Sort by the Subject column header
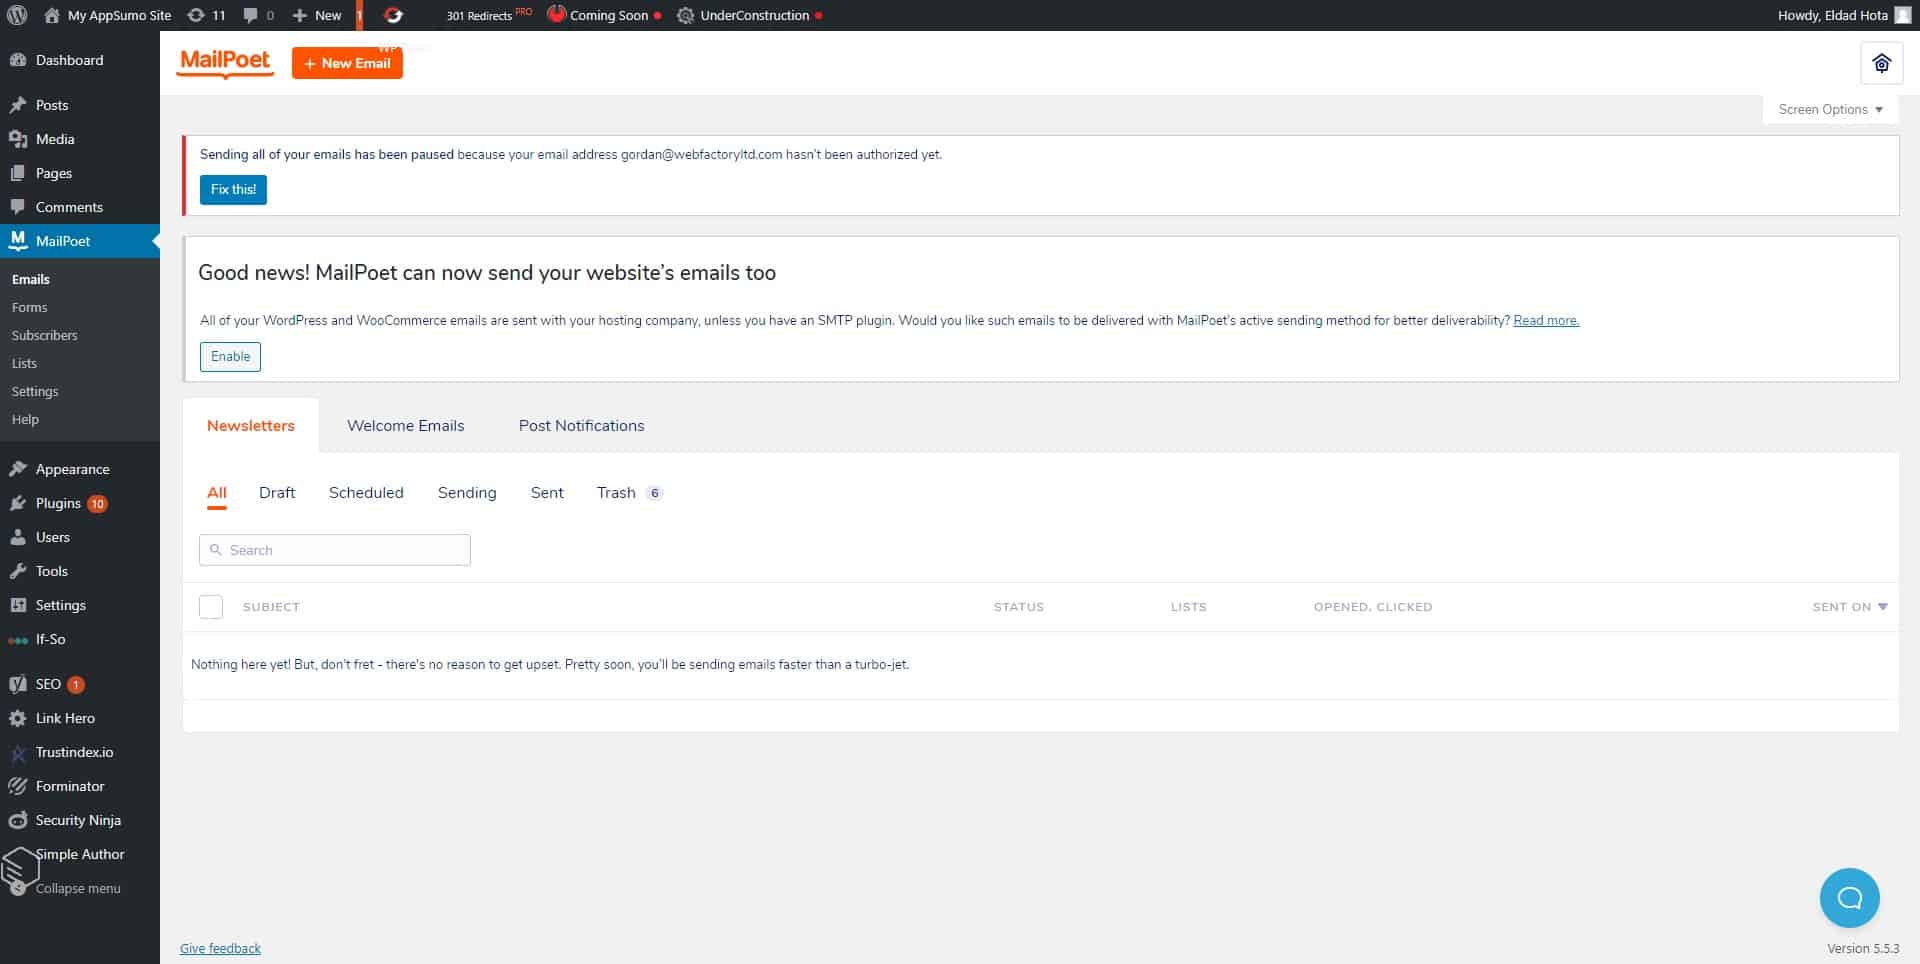Viewport: 1920px width, 964px height. 271,607
